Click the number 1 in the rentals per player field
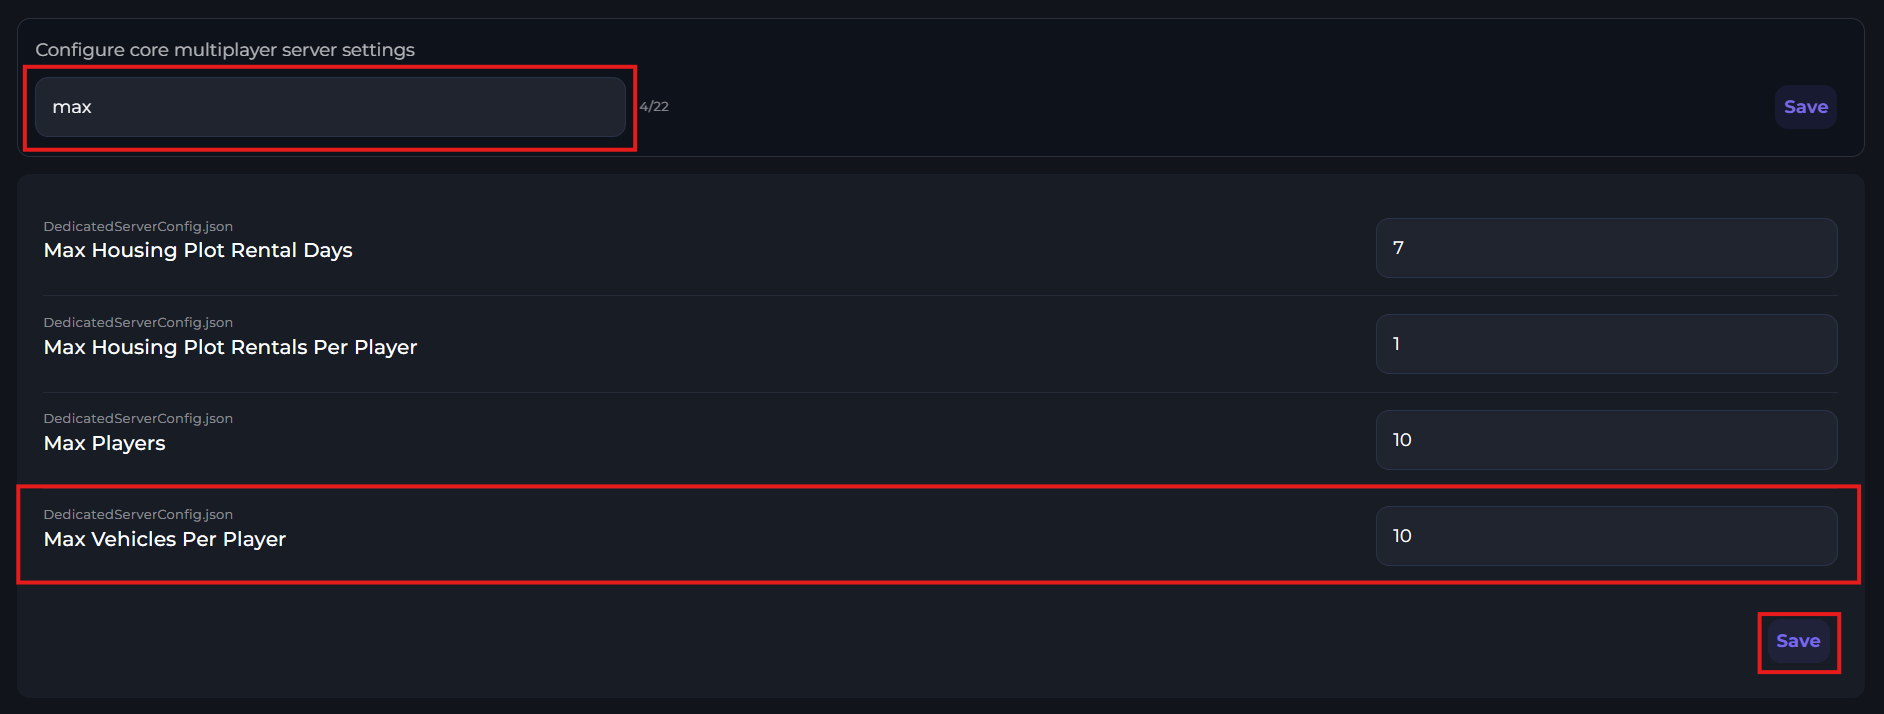This screenshot has width=1884, height=714. [x=1396, y=344]
